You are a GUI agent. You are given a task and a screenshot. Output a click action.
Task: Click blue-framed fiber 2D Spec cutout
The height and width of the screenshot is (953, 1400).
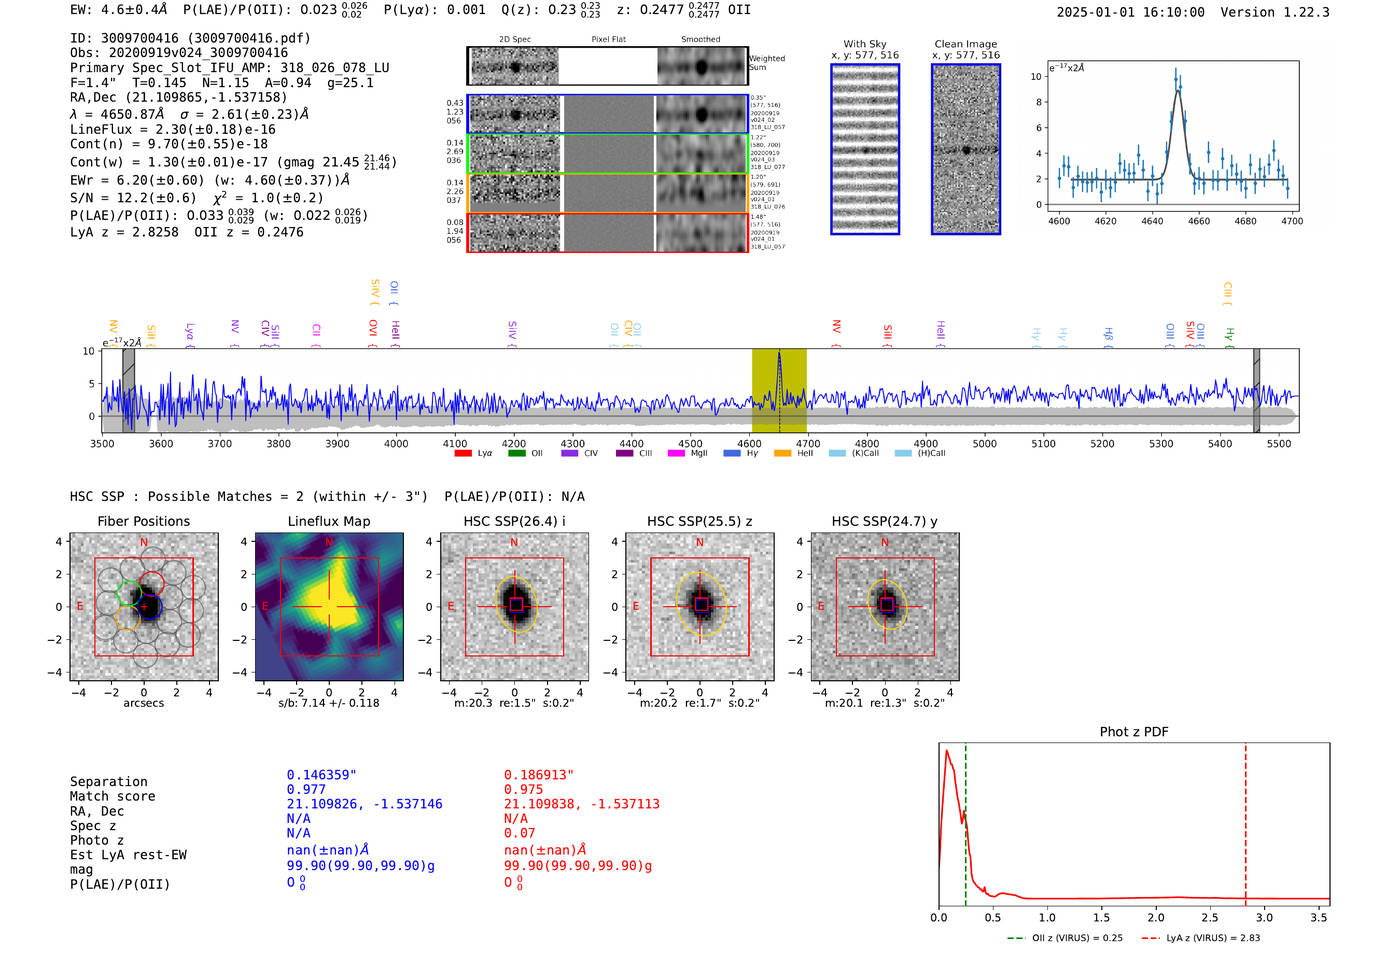click(515, 114)
